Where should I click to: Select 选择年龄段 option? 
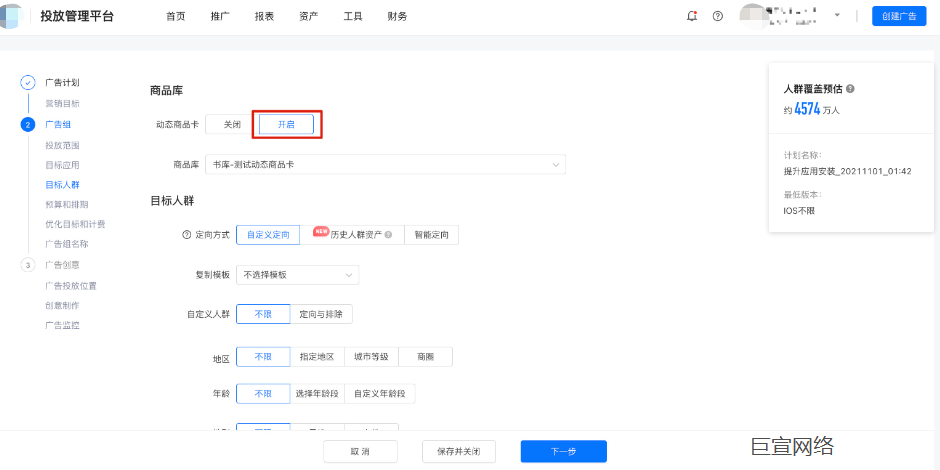pyautogui.click(x=317, y=394)
